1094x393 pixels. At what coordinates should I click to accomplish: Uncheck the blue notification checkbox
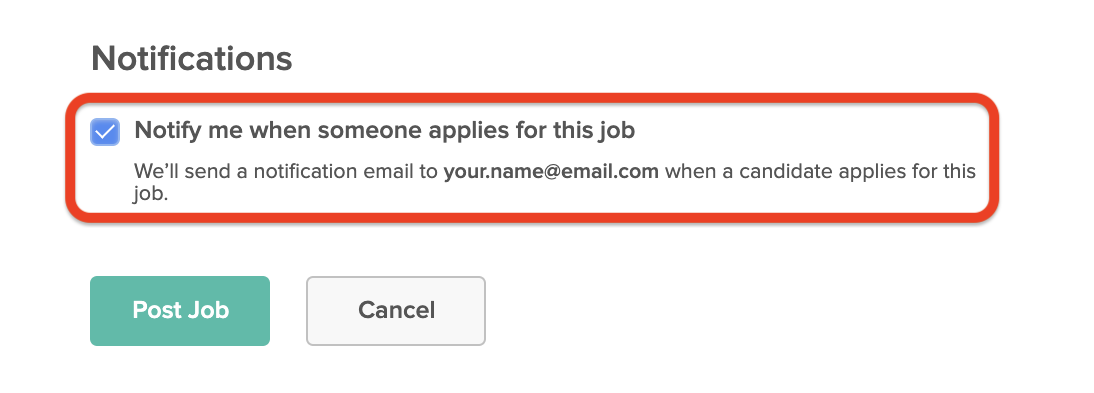tap(105, 132)
